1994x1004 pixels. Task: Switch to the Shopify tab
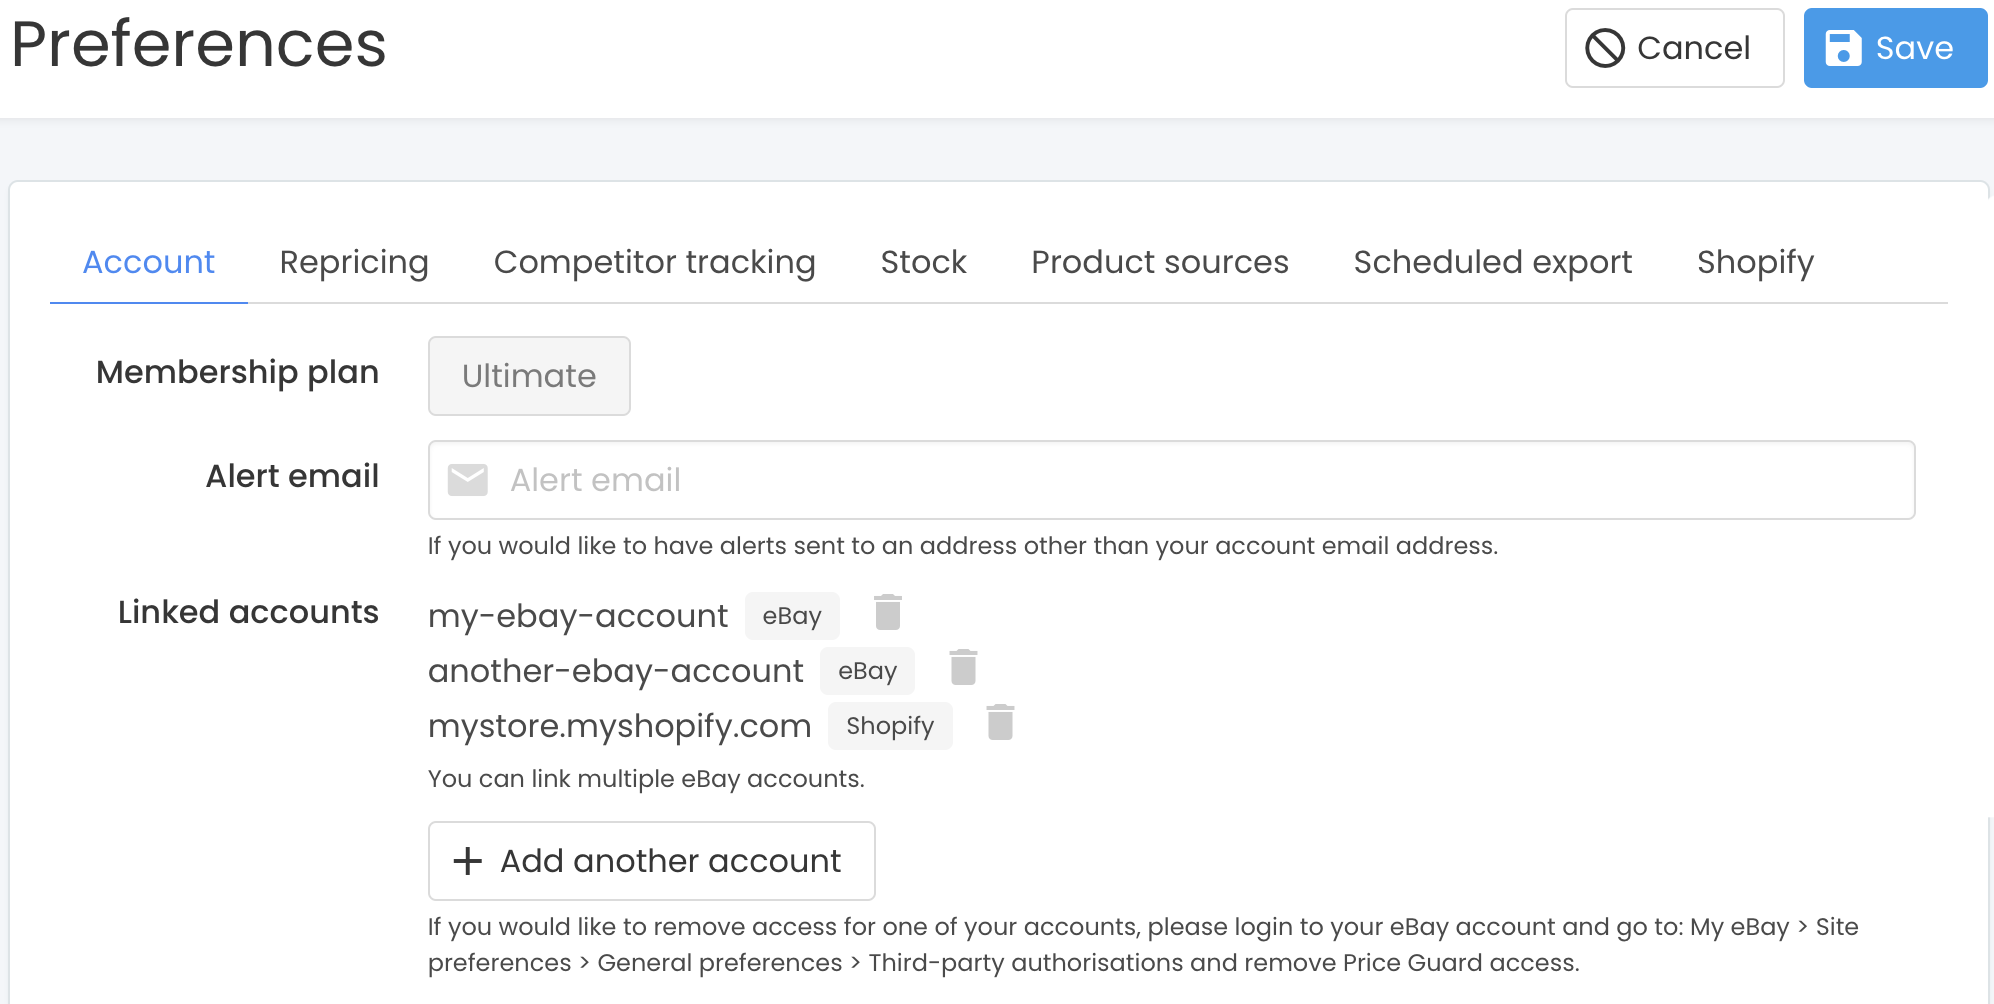pos(1755,262)
